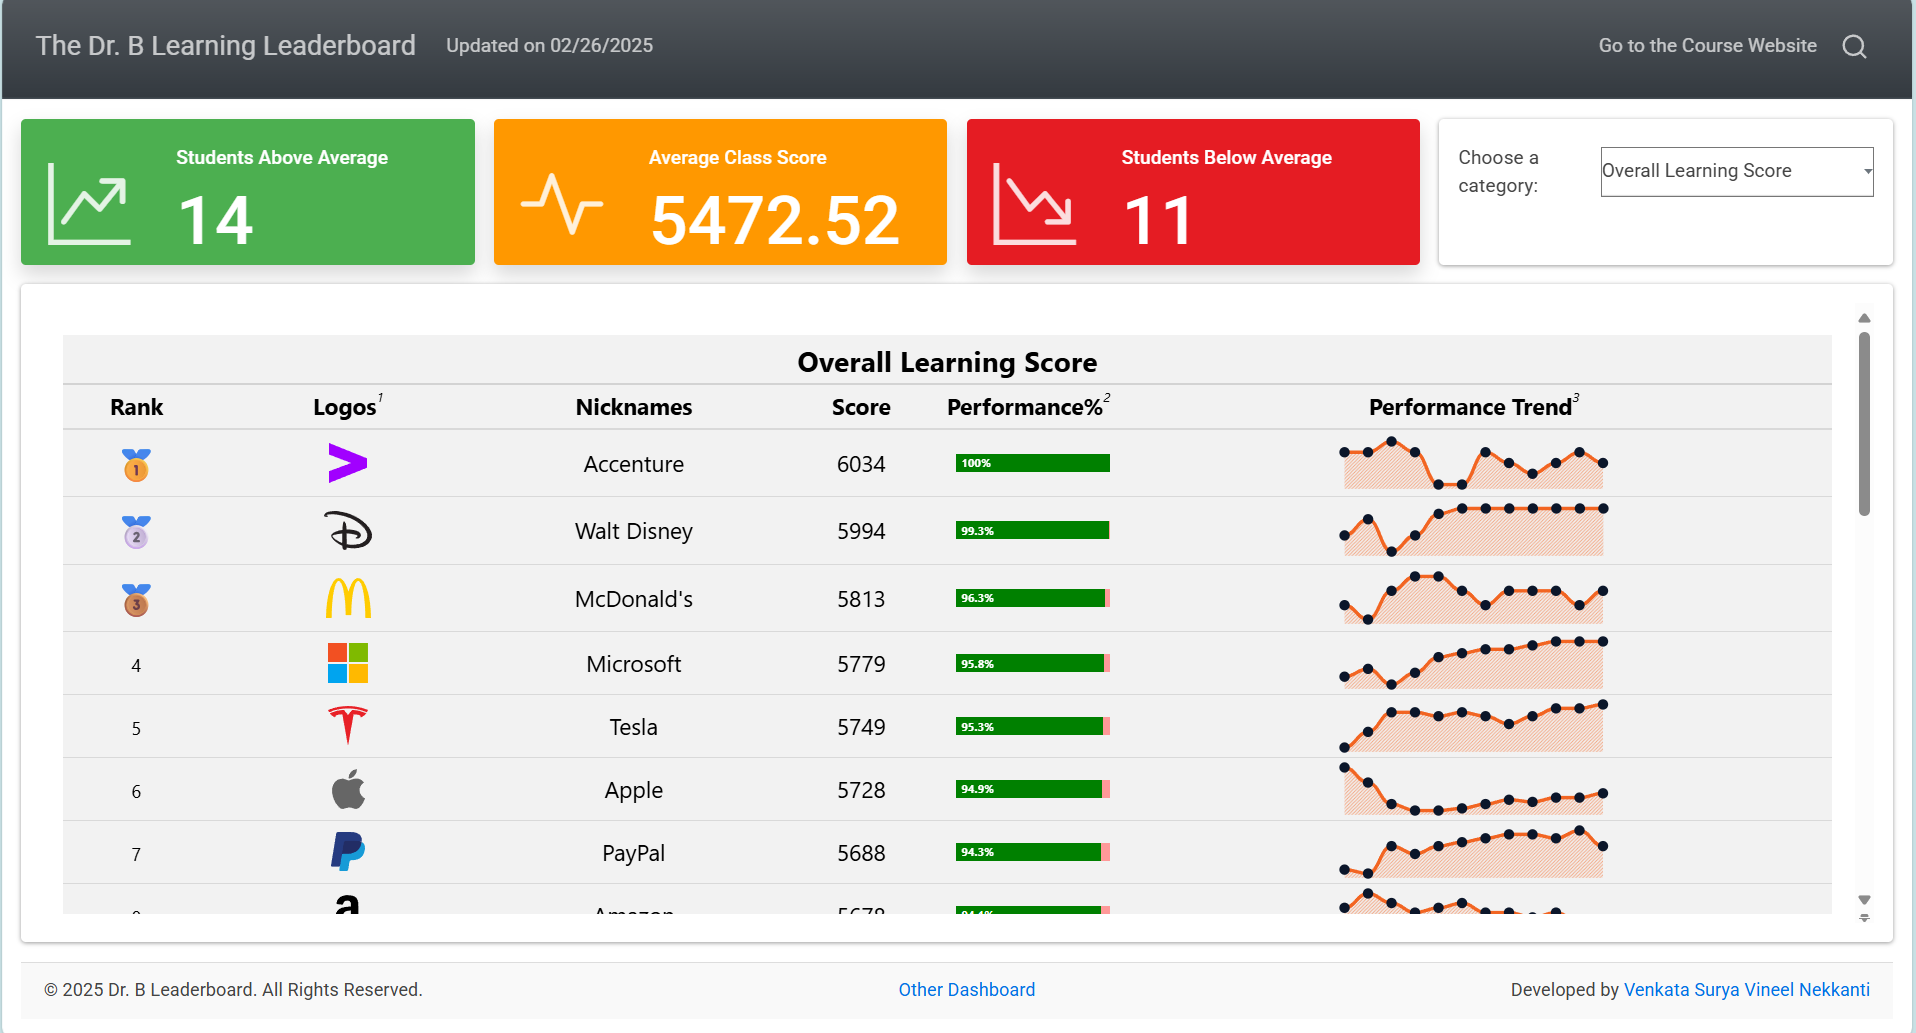Click the table vertical scrollbar thumb
This screenshot has width=1916, height=1033.
coord(1864,424)
